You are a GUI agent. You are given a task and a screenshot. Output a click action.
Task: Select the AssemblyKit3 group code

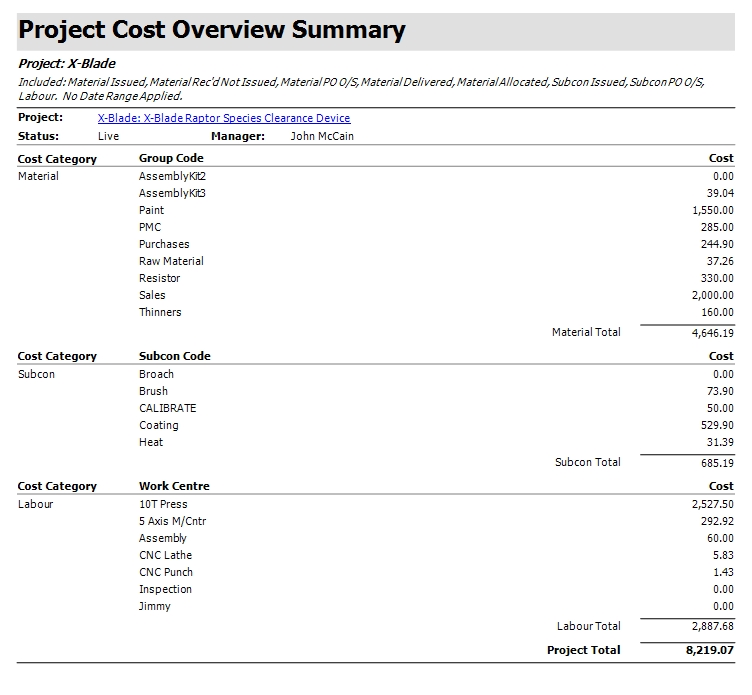(x=172, y=193)
